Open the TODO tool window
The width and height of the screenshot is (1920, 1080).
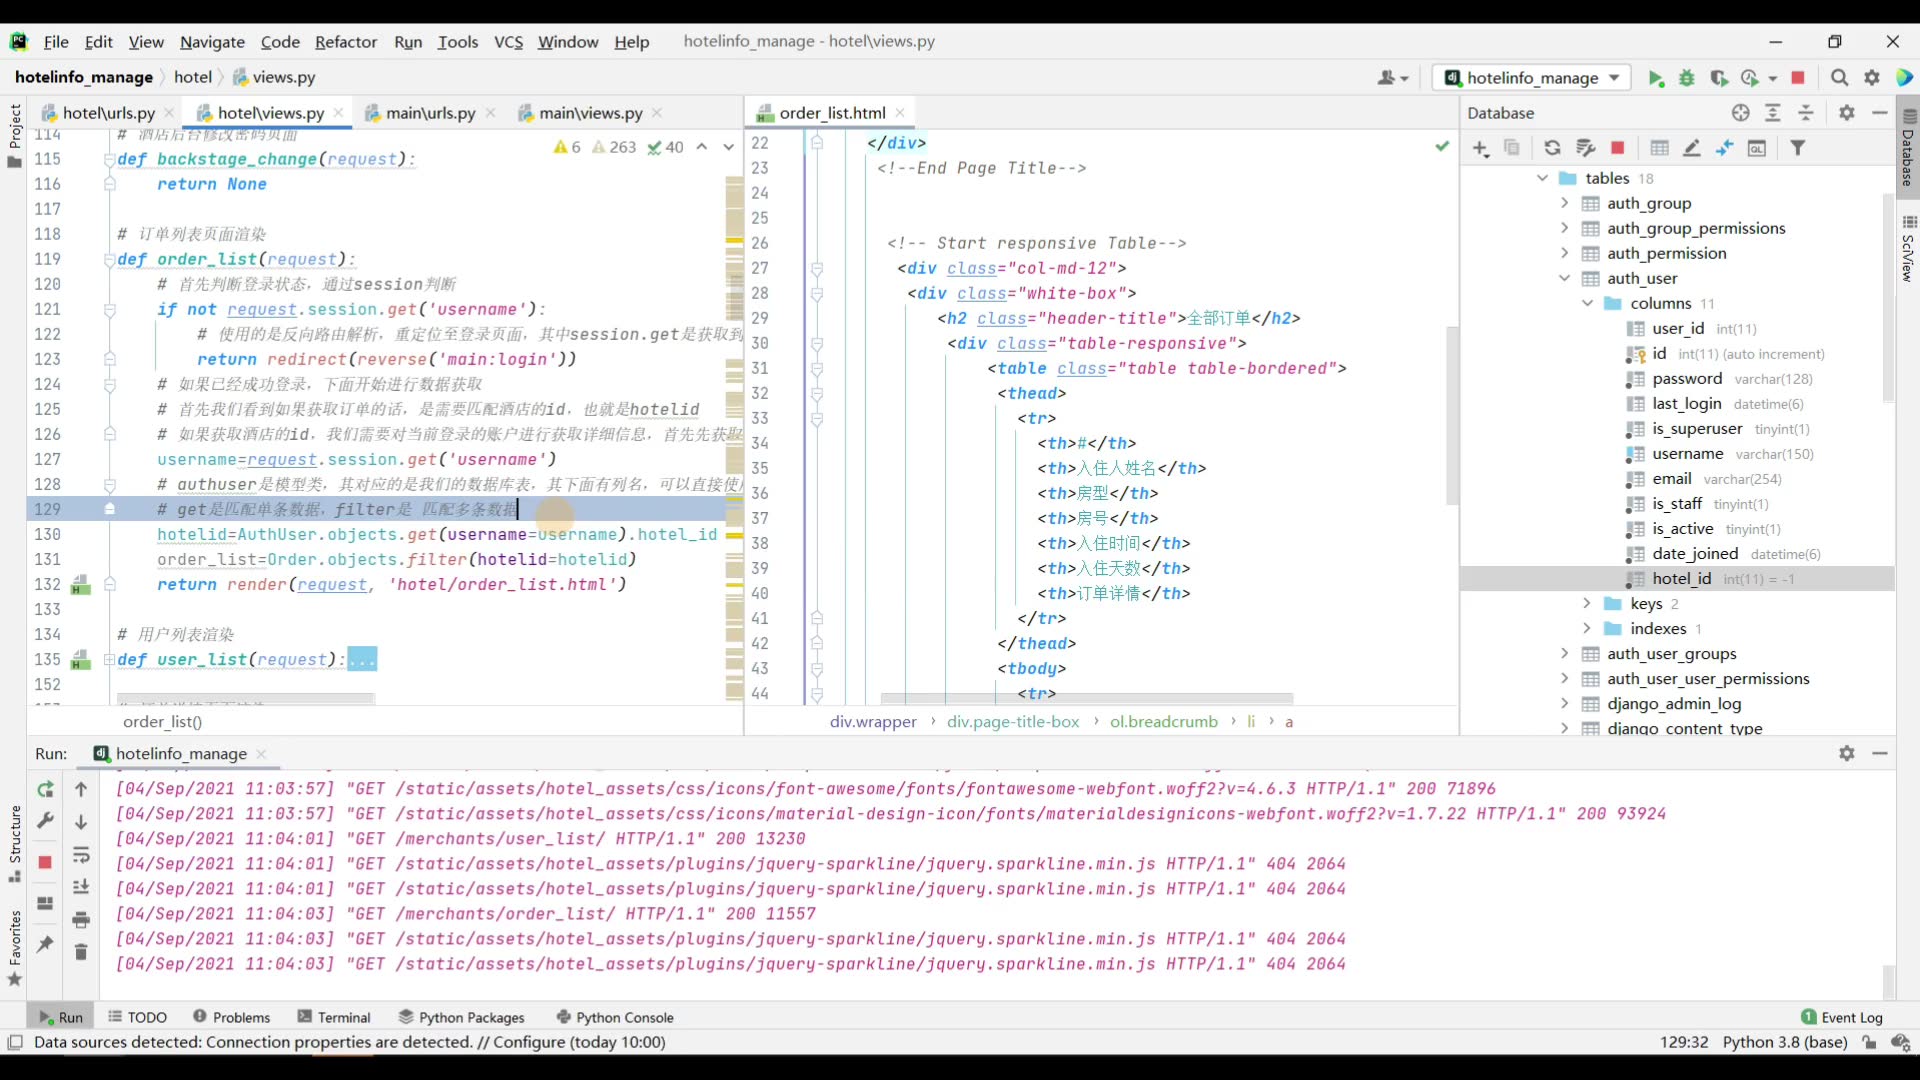click(x=137, y=1017)
